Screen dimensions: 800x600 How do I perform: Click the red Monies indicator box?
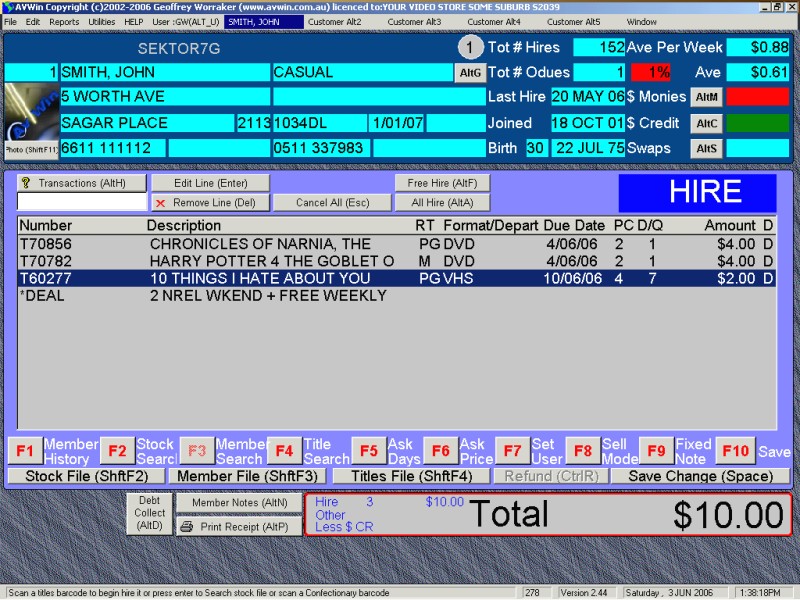tap(757, 97)
